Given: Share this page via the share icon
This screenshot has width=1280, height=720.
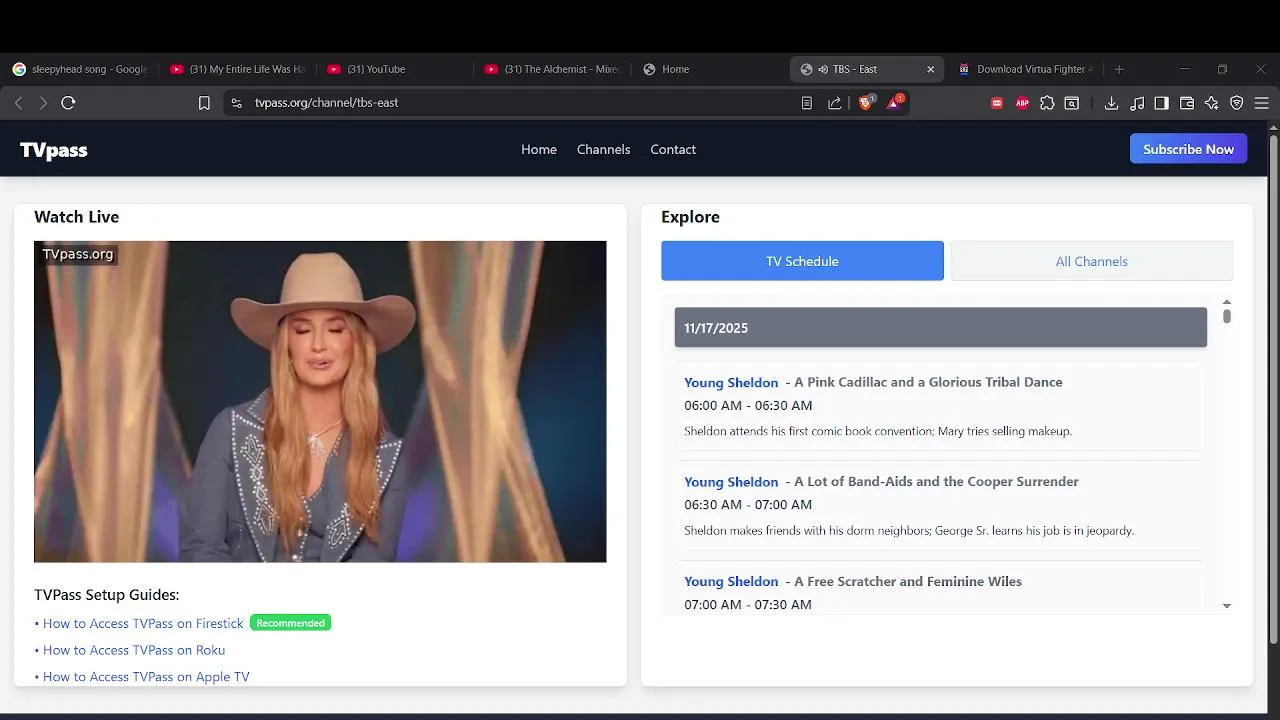Looking at the screenshot, I should coord(834,103).
